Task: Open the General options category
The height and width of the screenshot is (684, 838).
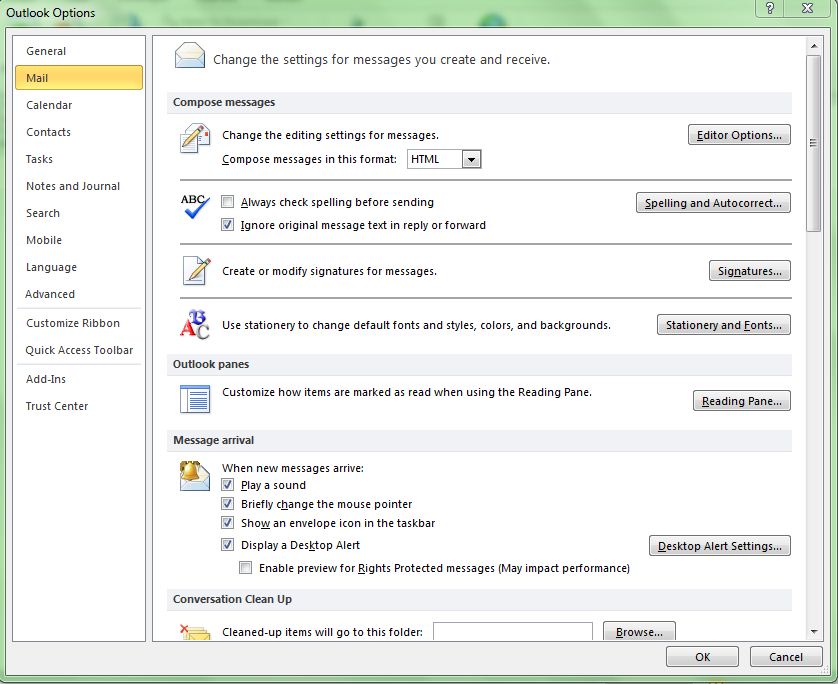Action: click(79, 51)
